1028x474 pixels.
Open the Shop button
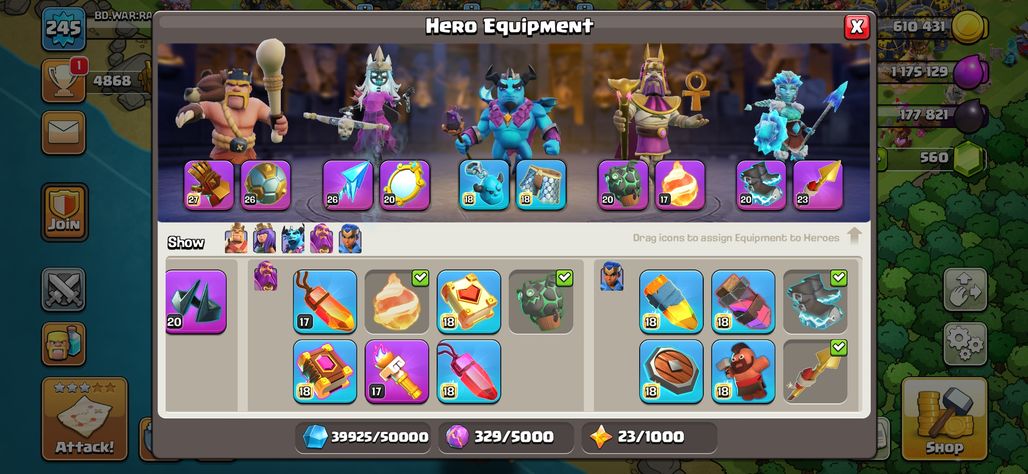pos(944,418)
